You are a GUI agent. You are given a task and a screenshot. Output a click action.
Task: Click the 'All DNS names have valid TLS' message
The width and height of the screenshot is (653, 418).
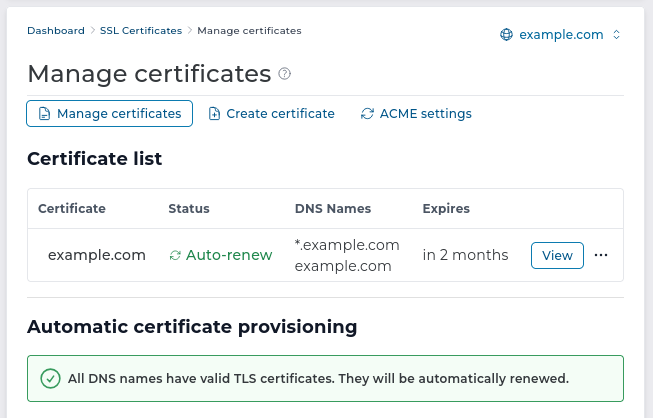coord(319,378)
